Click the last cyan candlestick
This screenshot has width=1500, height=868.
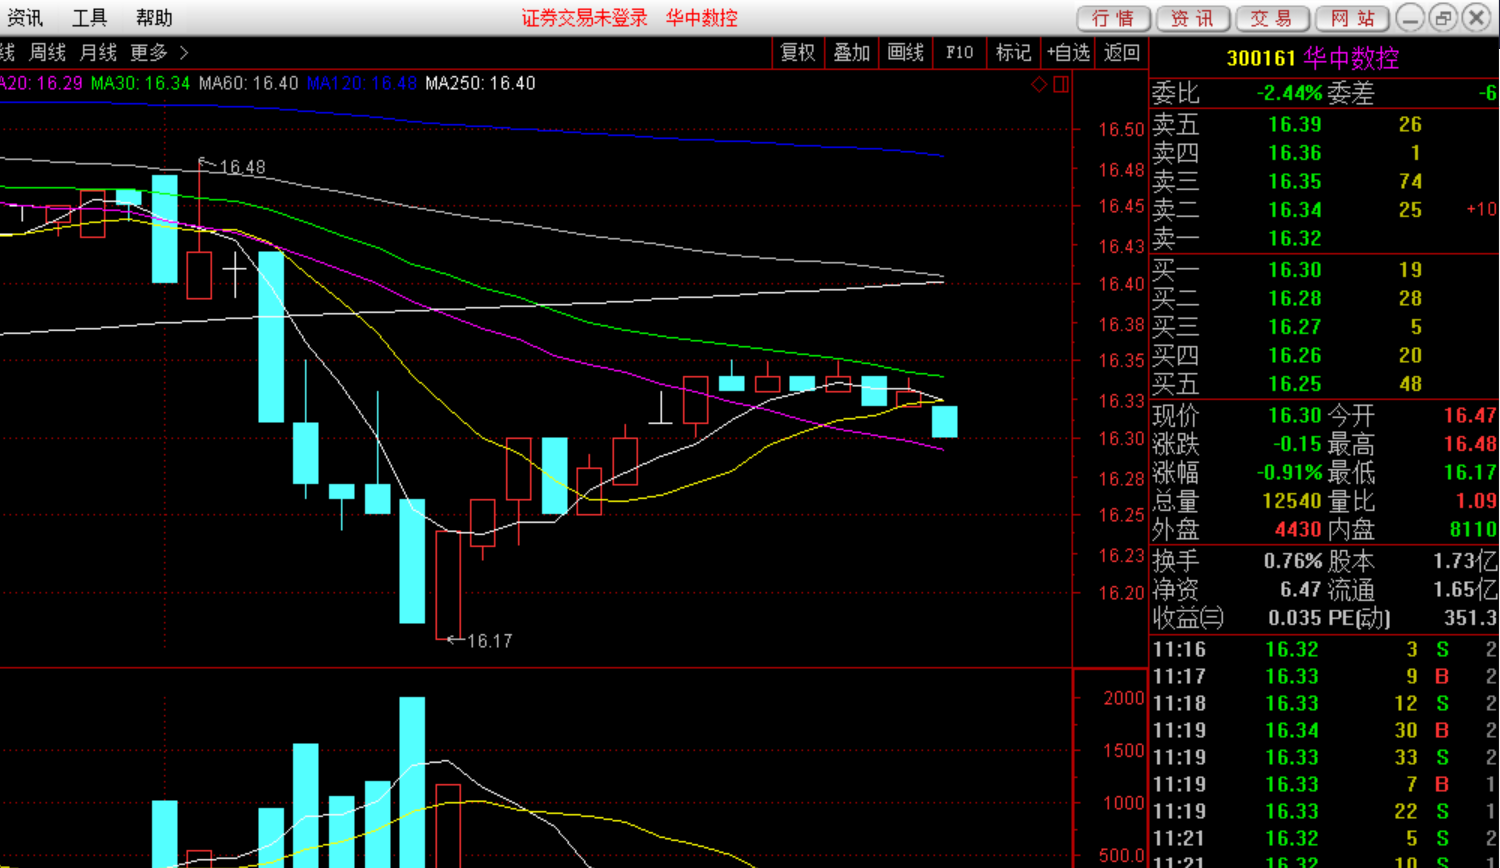[944, 421]
